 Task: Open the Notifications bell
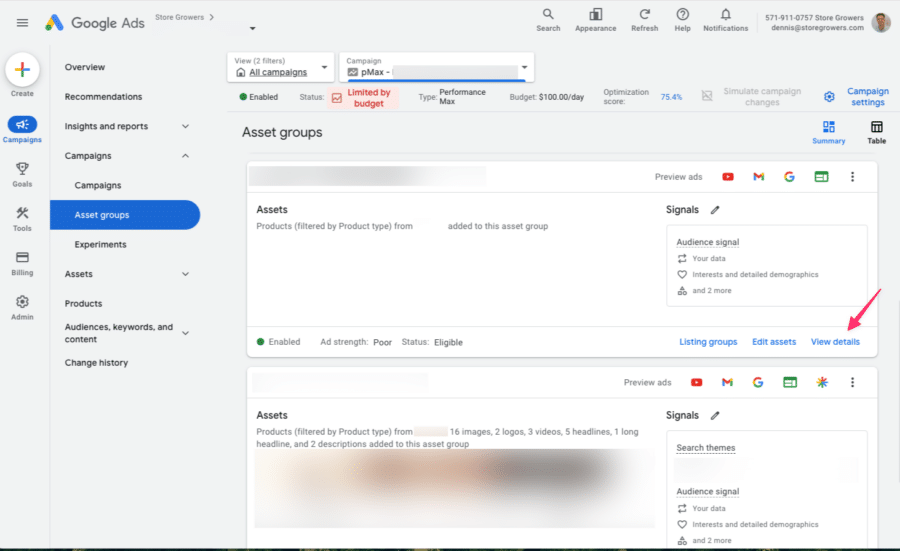pos(726,20)
